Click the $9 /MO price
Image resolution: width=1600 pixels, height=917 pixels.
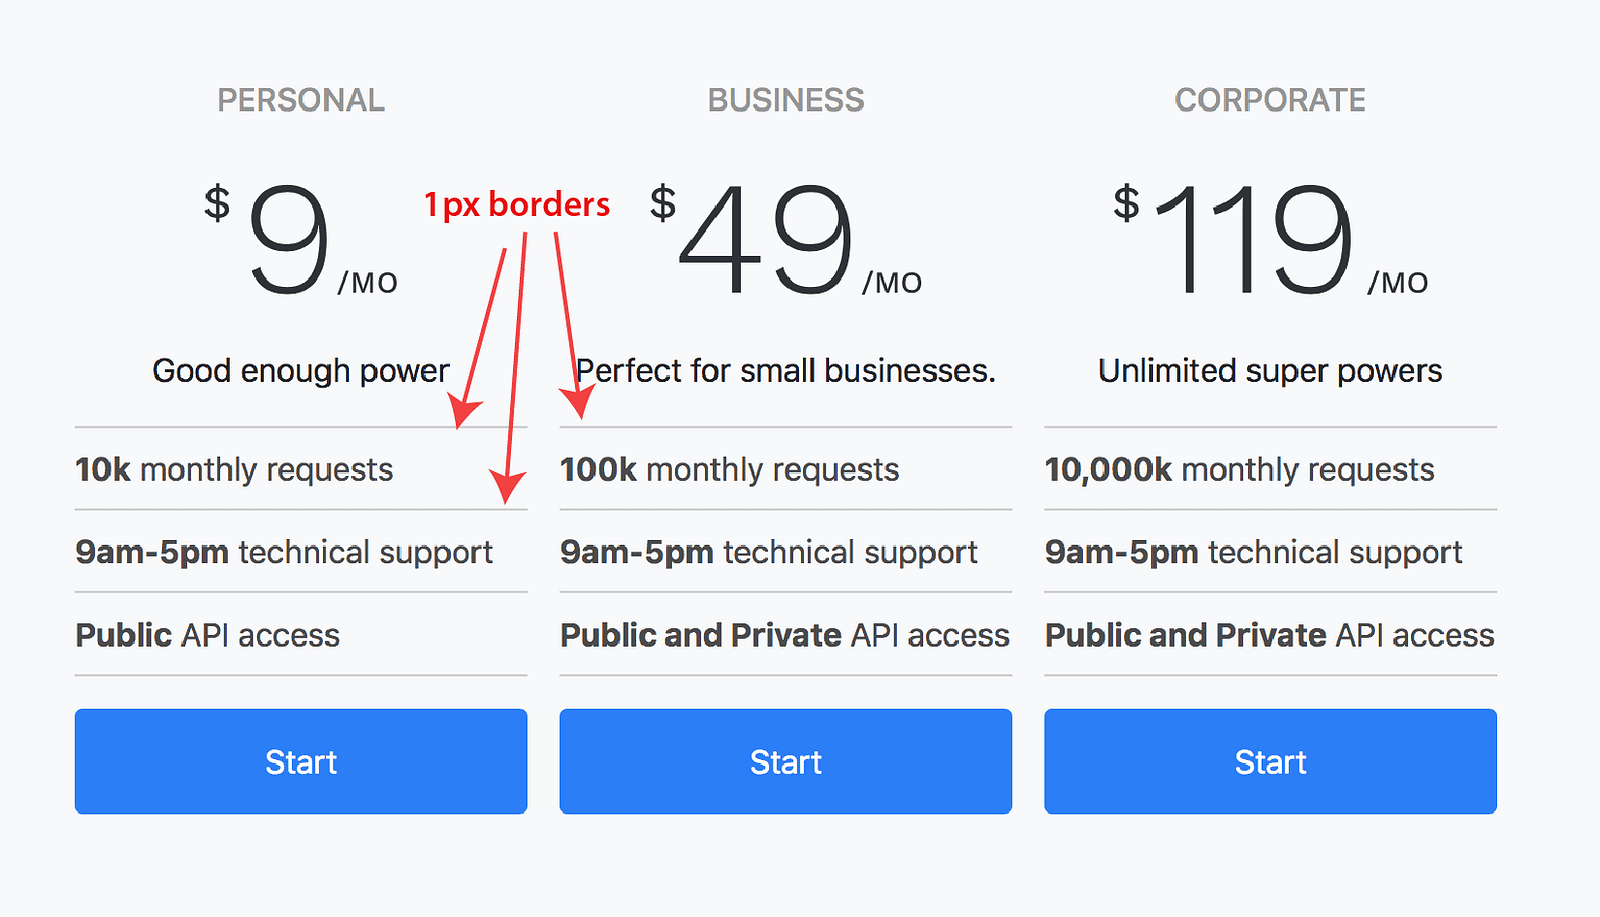301,240
